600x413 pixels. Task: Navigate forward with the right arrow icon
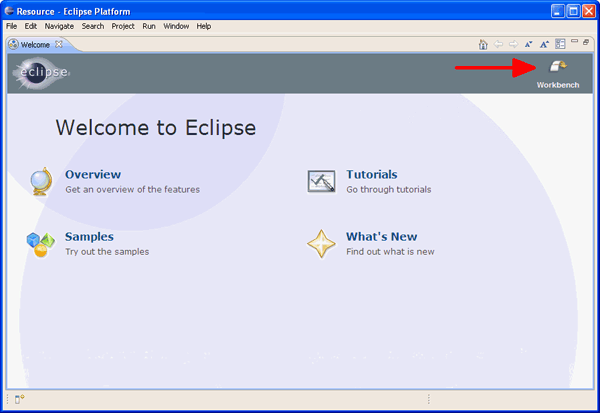514,44
